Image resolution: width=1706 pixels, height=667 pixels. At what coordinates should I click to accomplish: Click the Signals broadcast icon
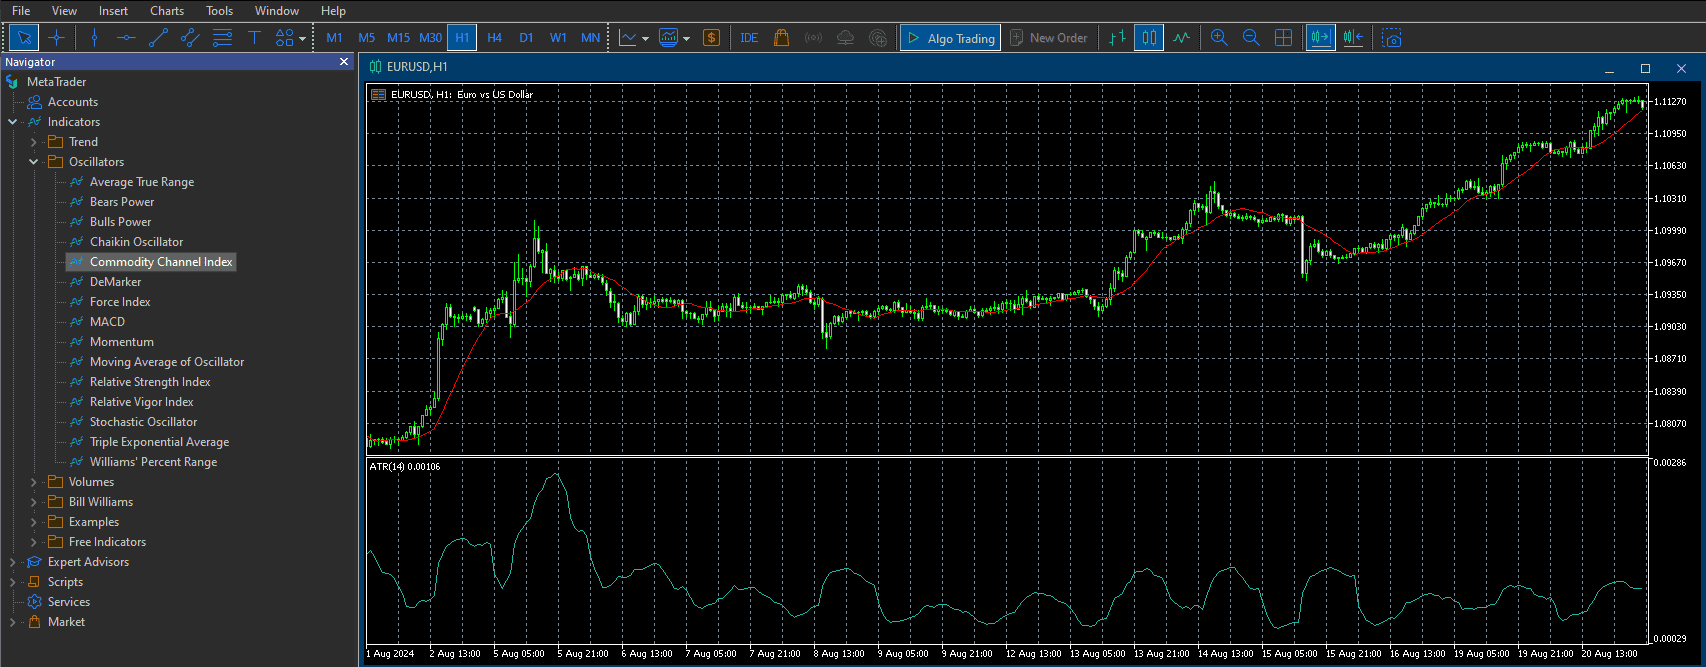pos(814,38)
